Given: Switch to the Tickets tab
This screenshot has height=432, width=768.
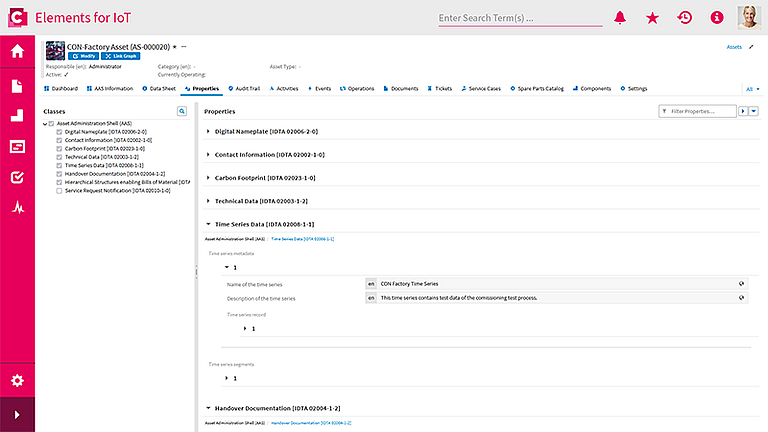Looking at the screenshot, I should pos(439,89).
